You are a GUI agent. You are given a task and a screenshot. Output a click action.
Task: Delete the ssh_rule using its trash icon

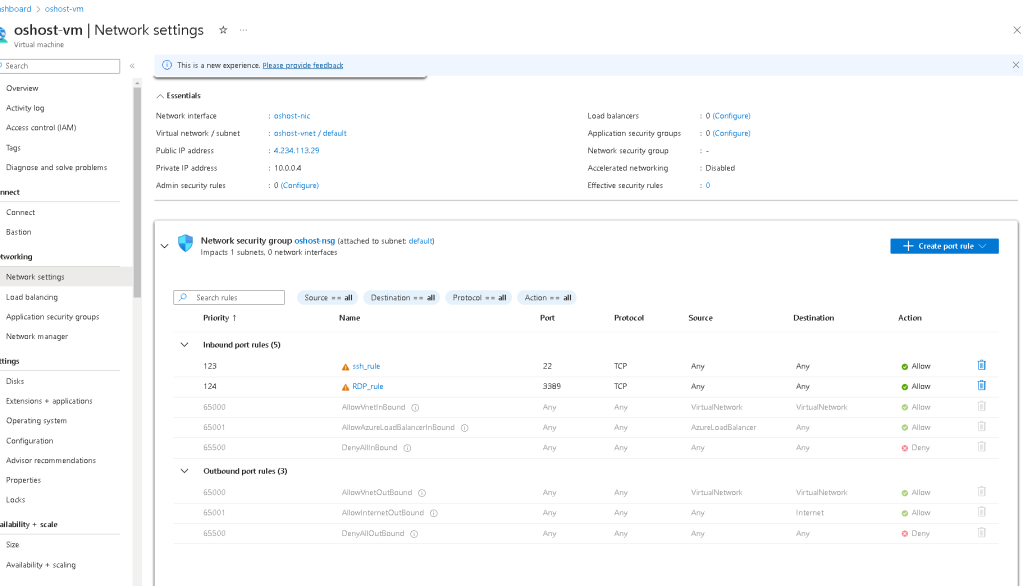(981, 365)
